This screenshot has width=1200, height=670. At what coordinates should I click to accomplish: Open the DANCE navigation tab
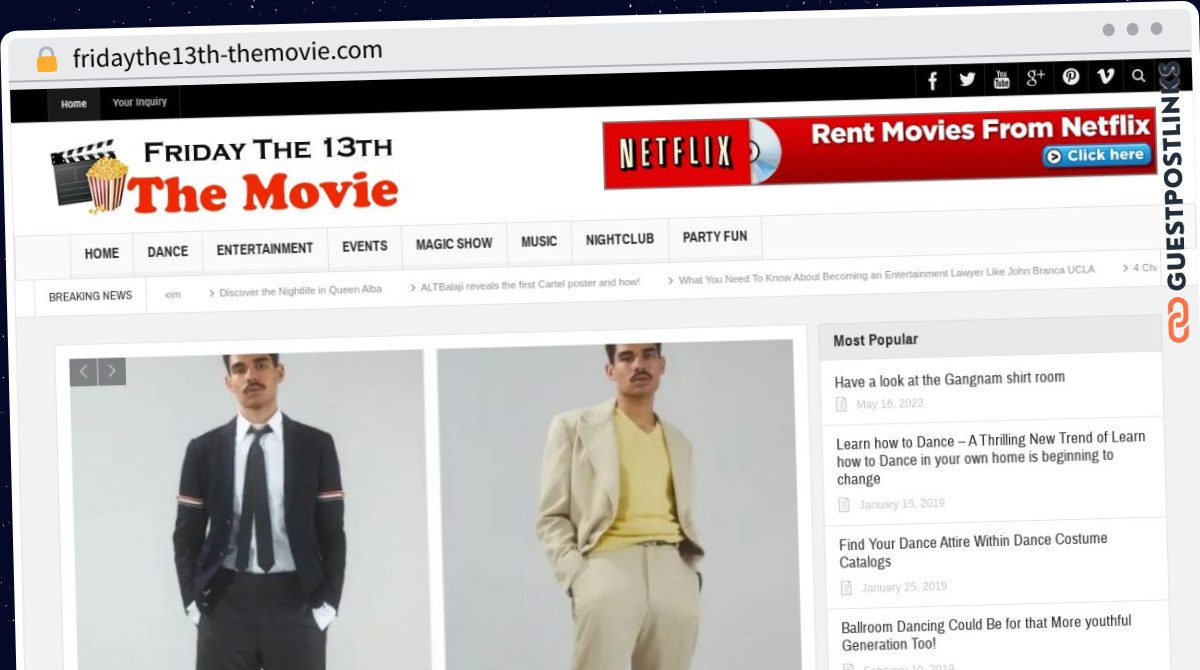168,252
